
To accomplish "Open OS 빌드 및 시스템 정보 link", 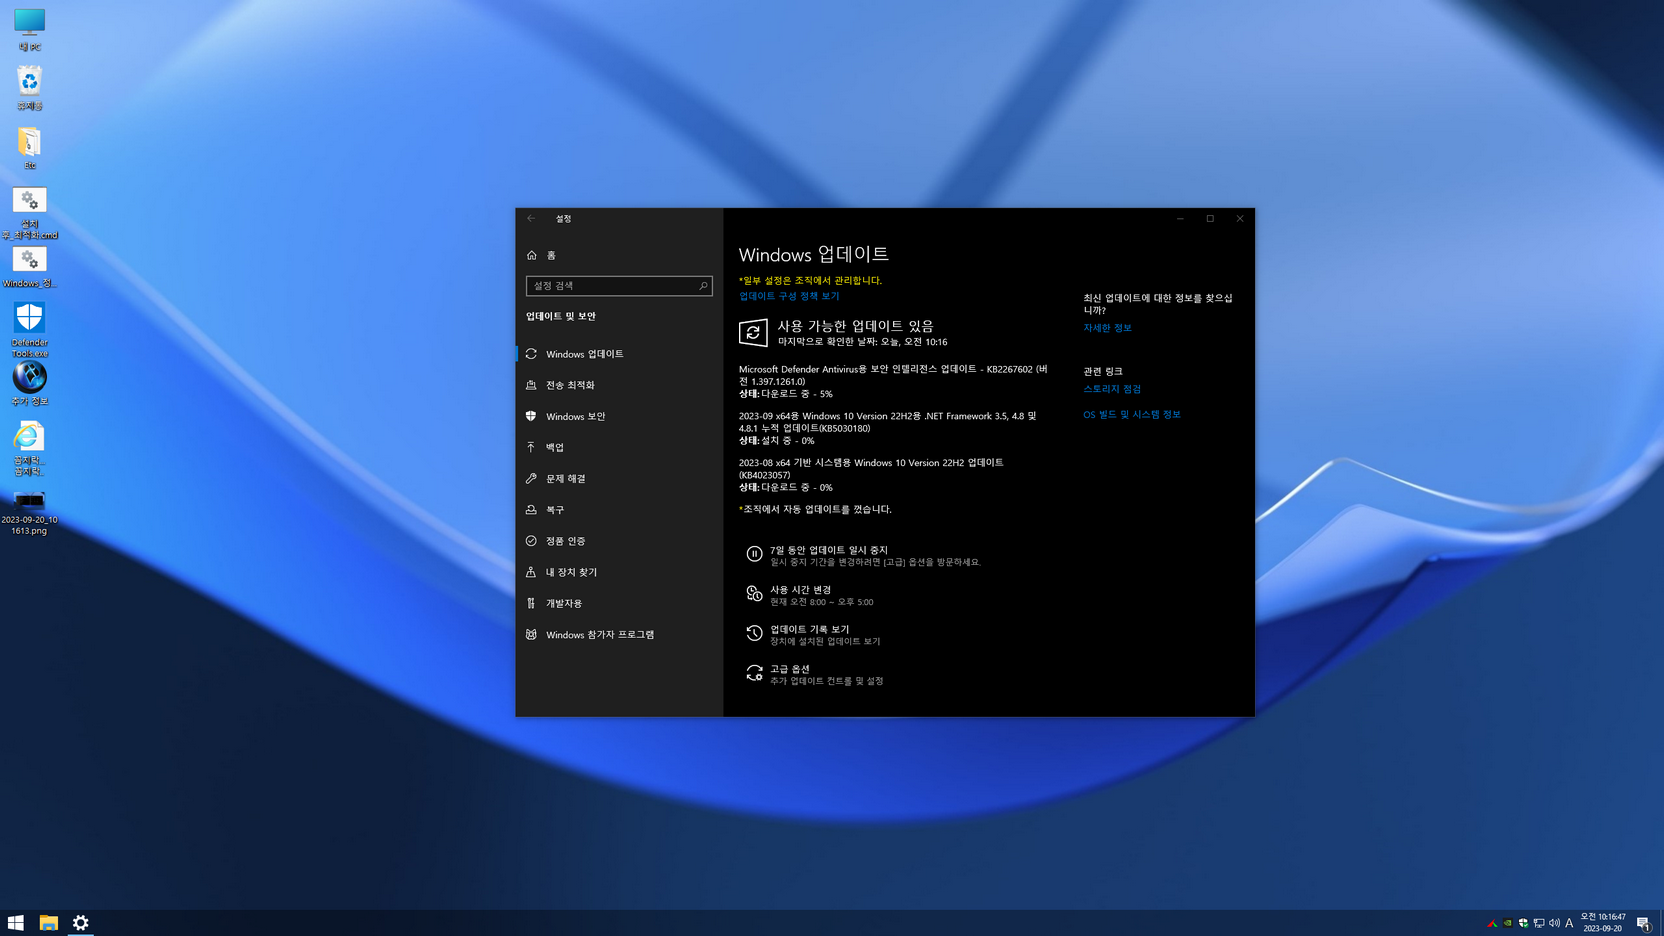I will click(x=1132, y=414).
